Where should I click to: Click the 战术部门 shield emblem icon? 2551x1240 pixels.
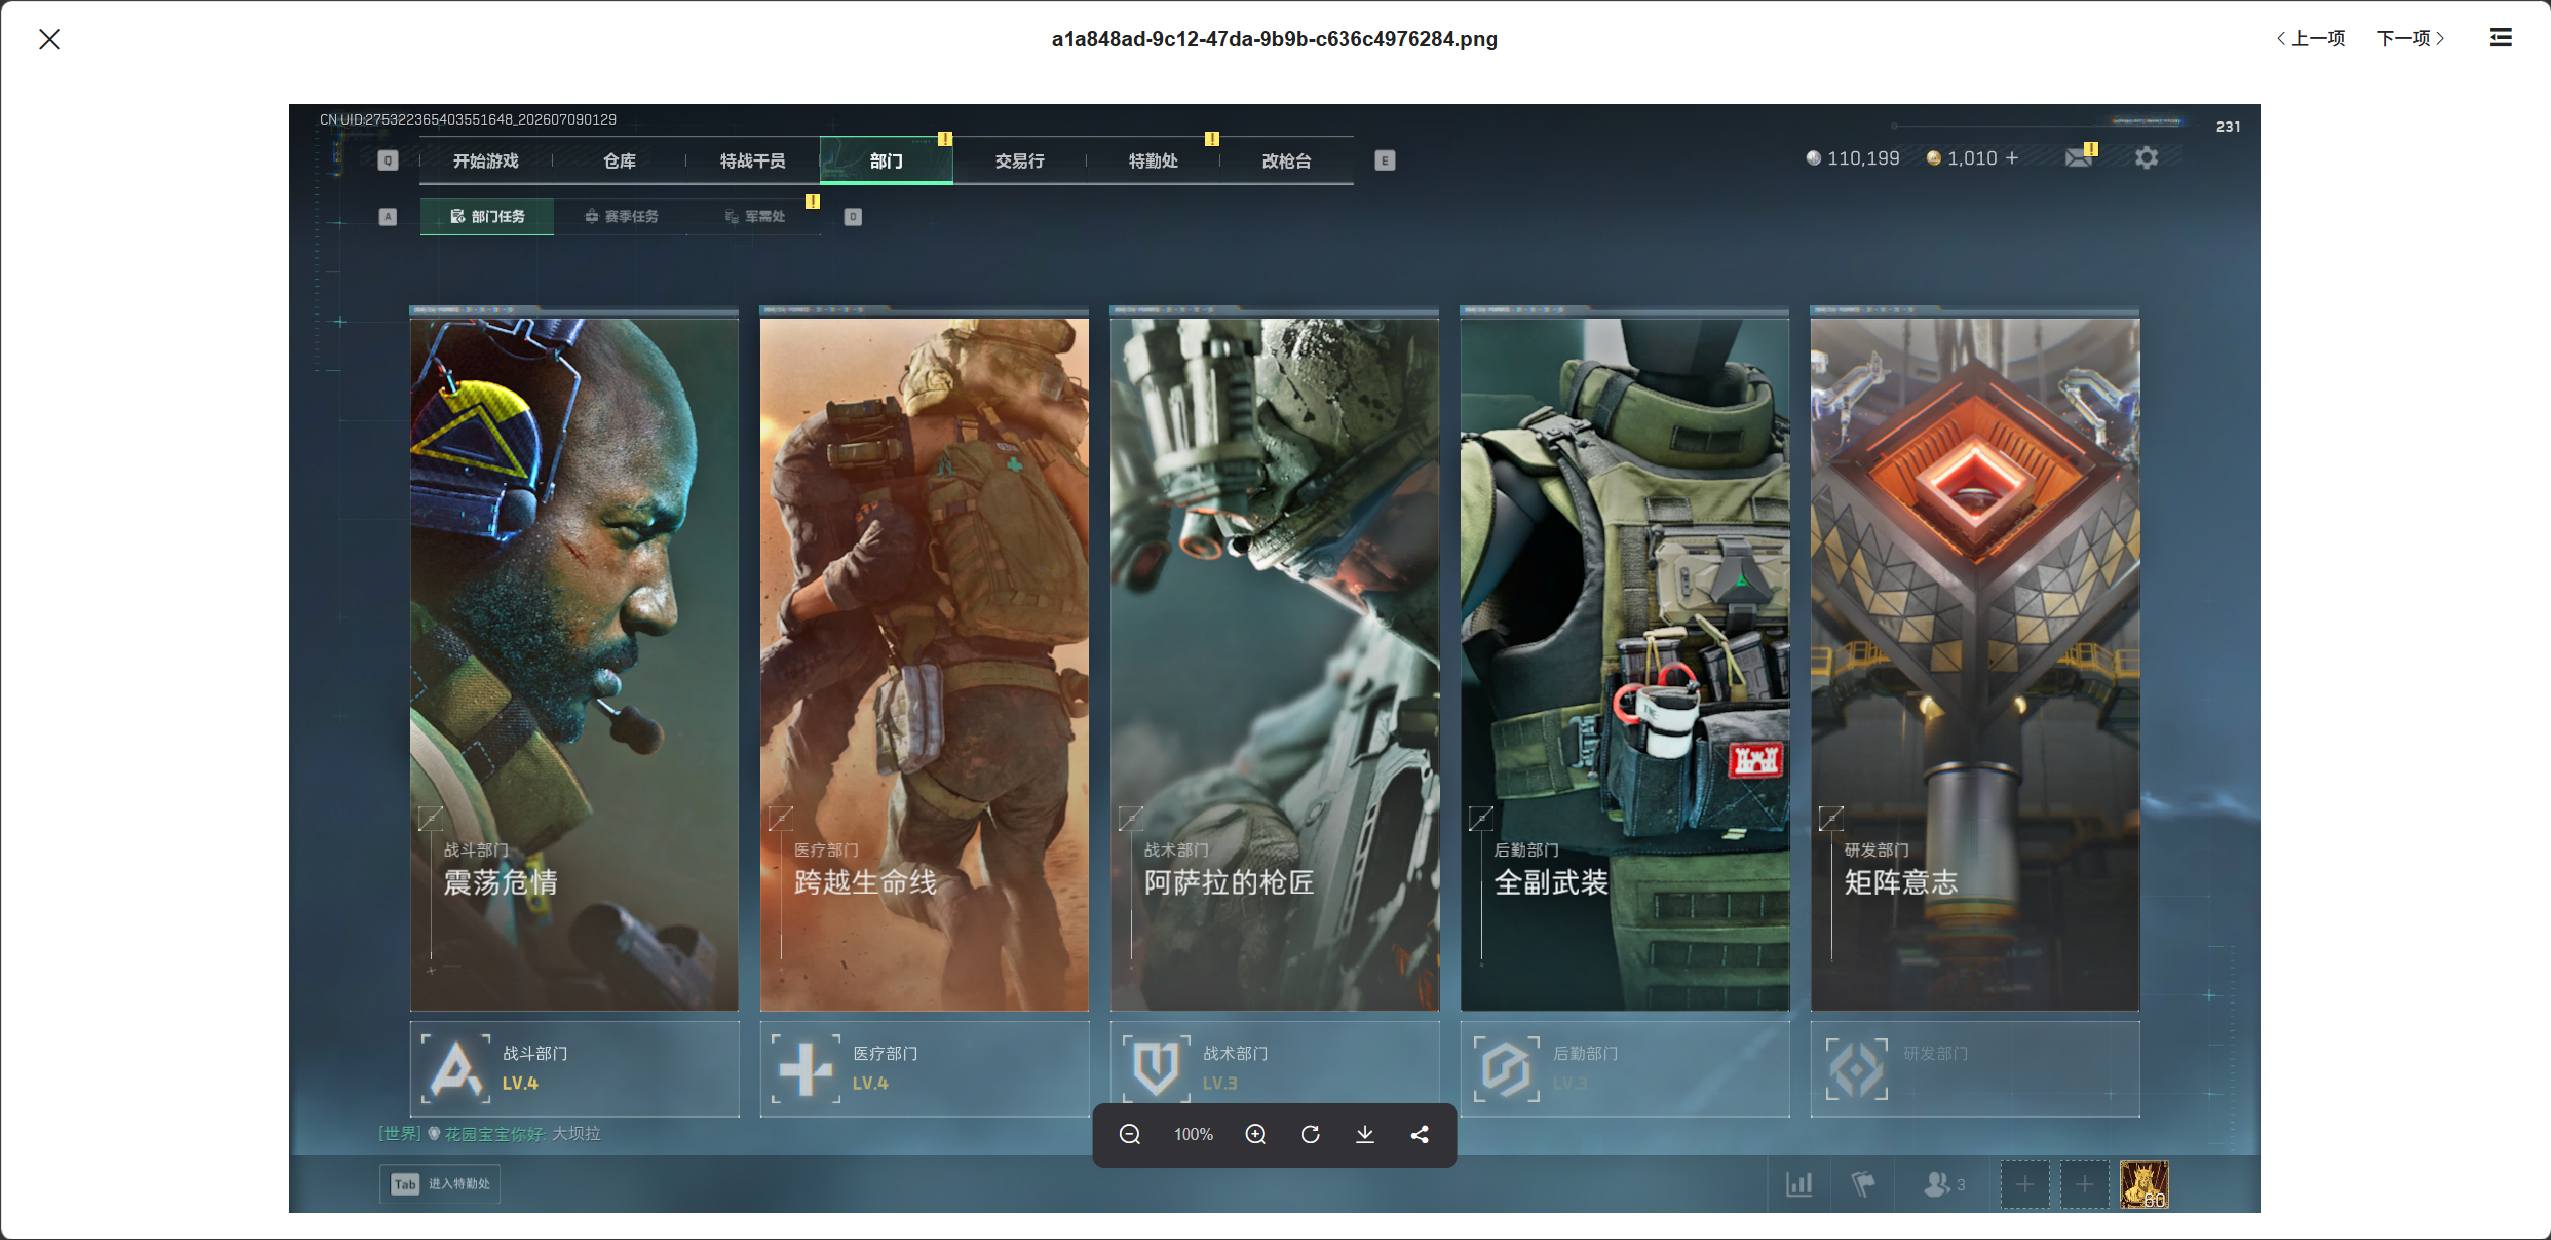point(1156,1069)
